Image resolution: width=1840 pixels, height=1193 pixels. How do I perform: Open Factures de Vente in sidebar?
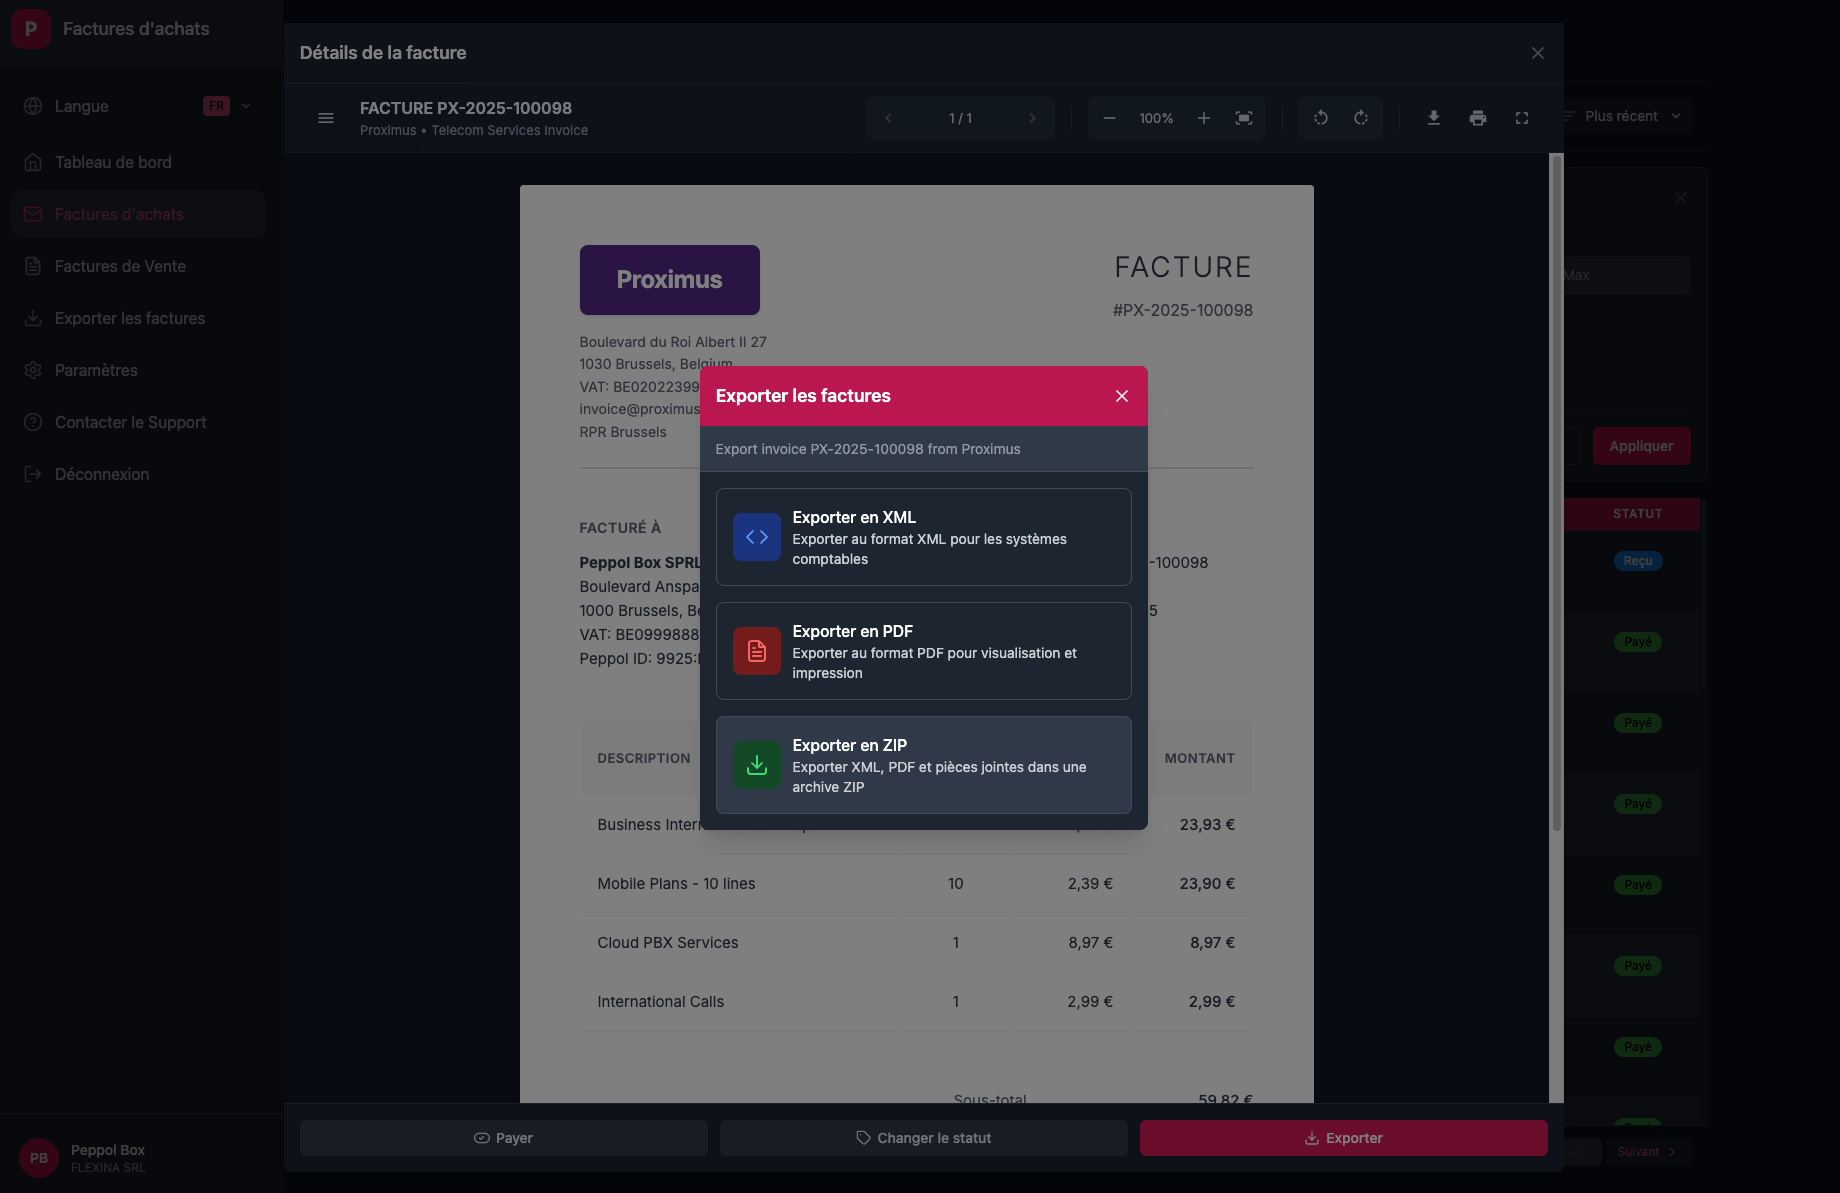(x=139, y=266)
